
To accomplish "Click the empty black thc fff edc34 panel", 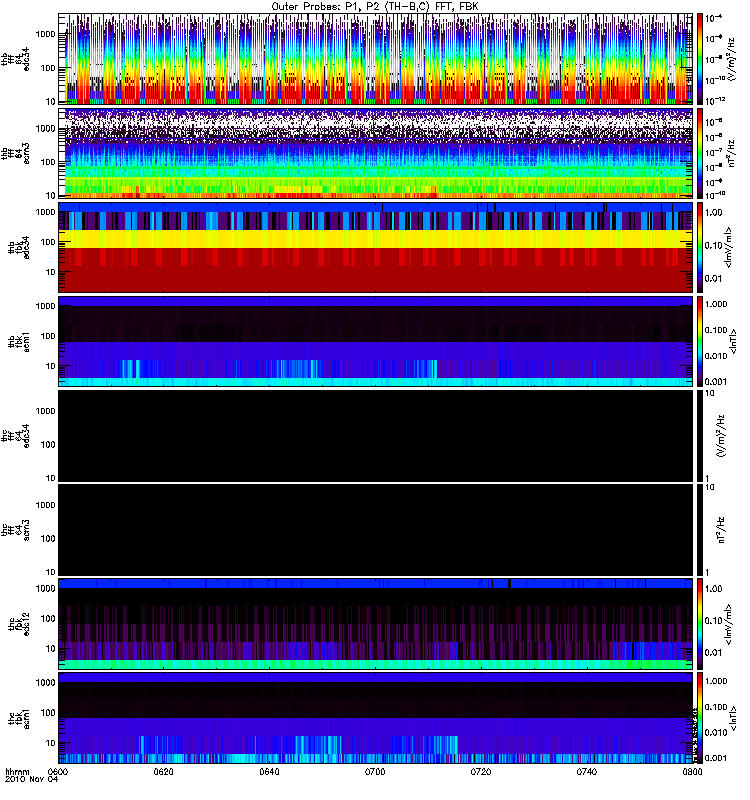I will 376,436.
